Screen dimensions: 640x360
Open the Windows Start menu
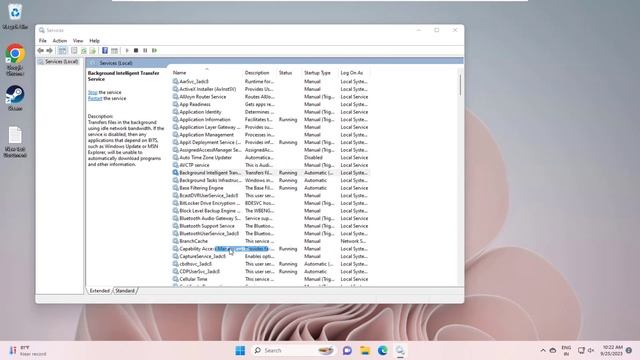click(x=240, y=351)
